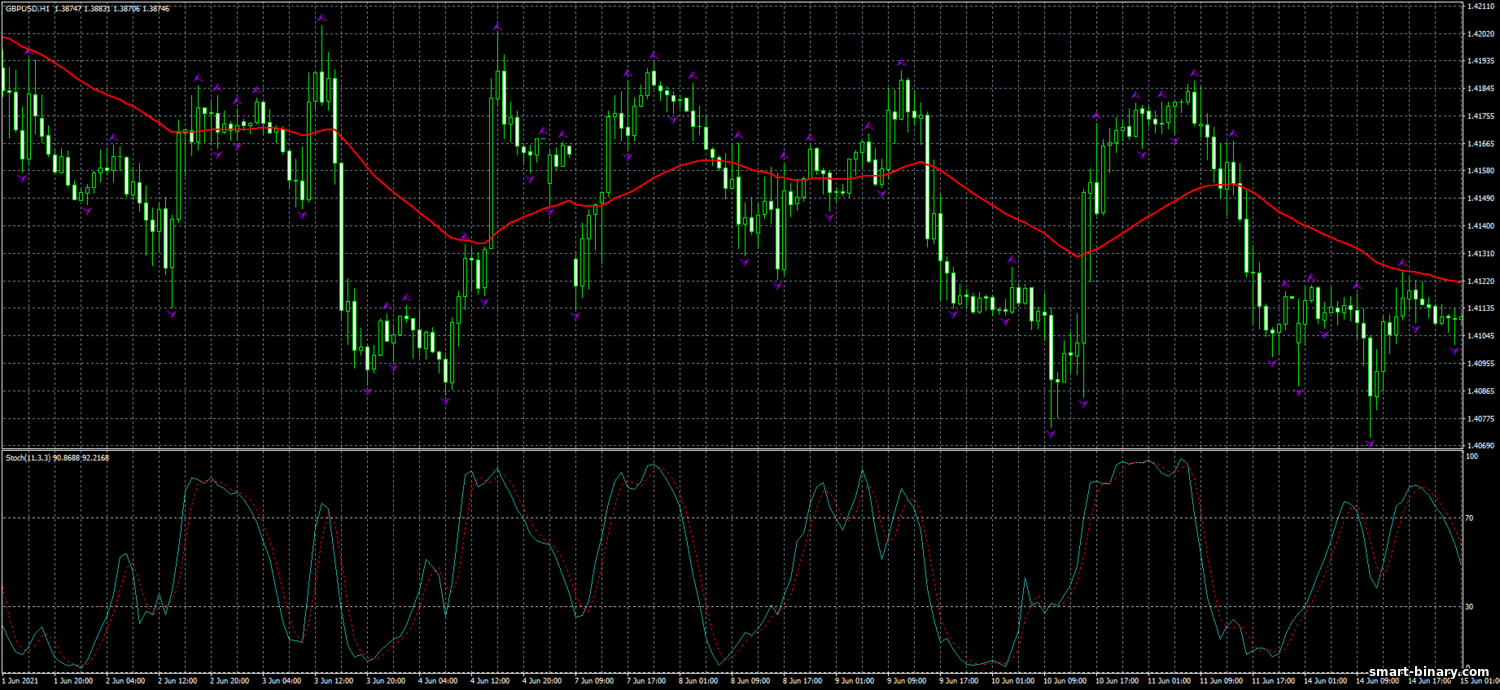Click price label 1.41400
This screenshot has width=1500, height=690.
coord(1480,226)
